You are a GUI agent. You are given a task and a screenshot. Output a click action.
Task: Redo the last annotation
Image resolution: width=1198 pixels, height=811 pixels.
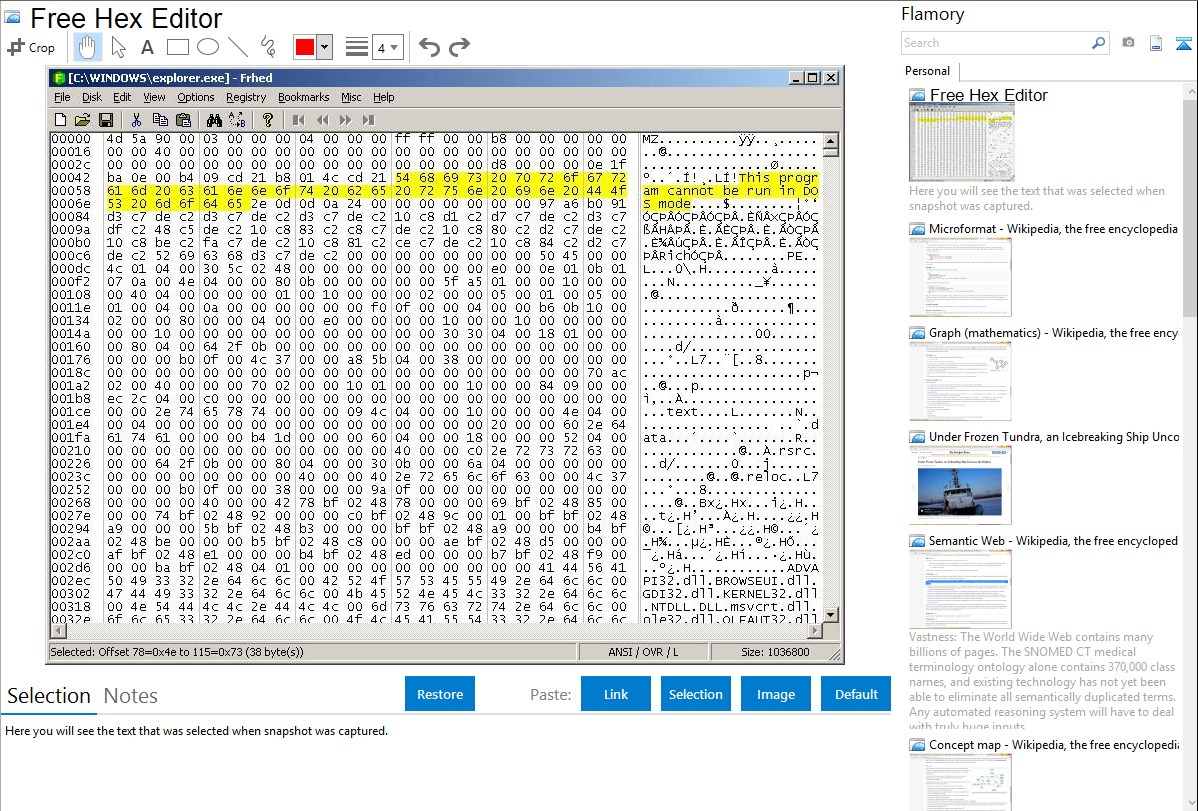pyautogui.click(x=459, y=47)
